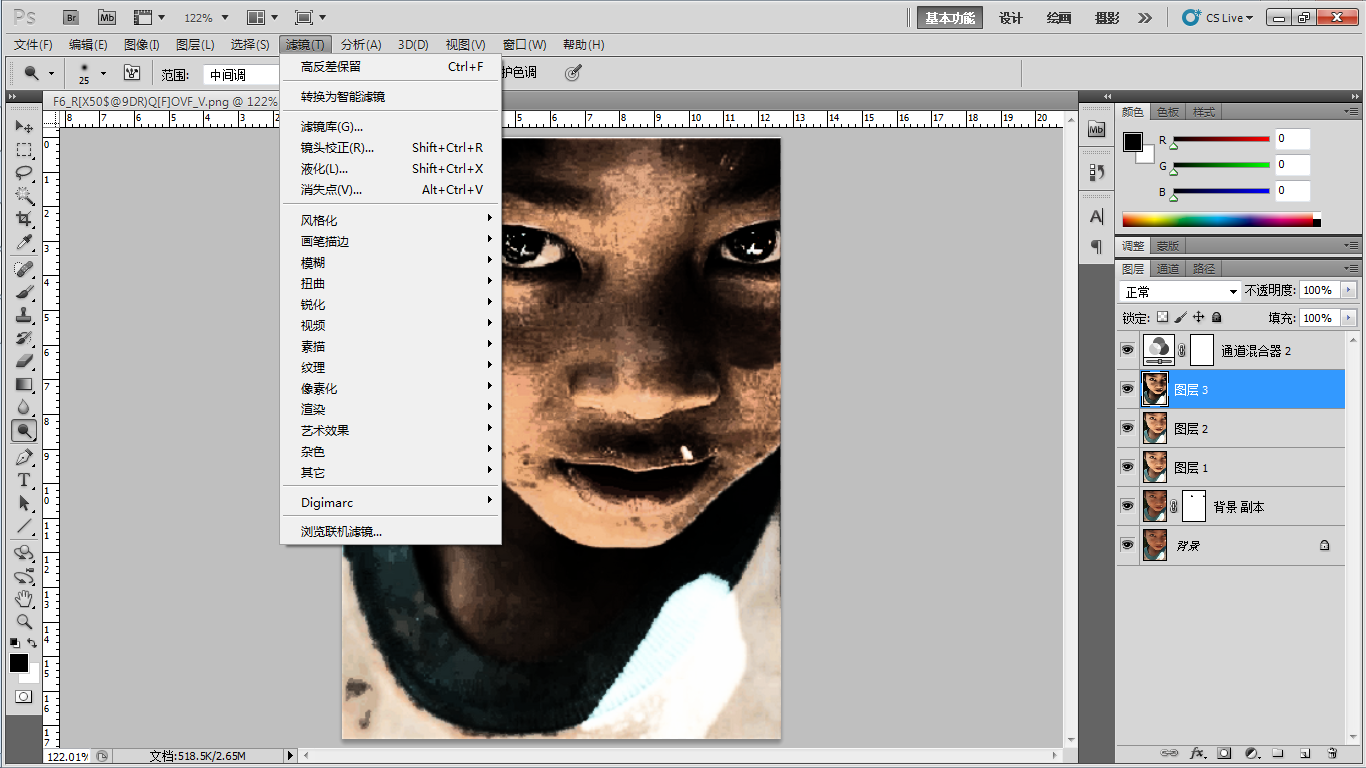Select the Blur tool
The height and width of the screenshot is (768, 1366).
24,407
